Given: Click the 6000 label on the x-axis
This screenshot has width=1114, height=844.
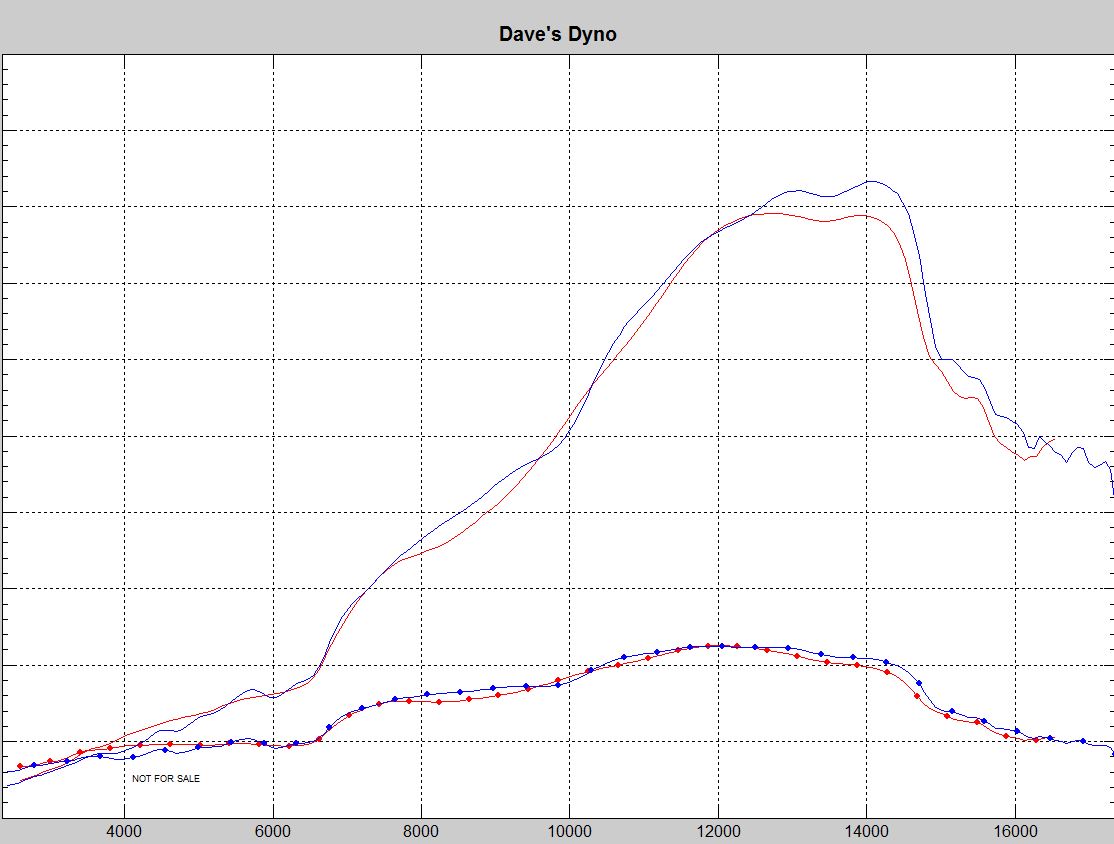Looking at the screenshot, I should coord(273,829).
